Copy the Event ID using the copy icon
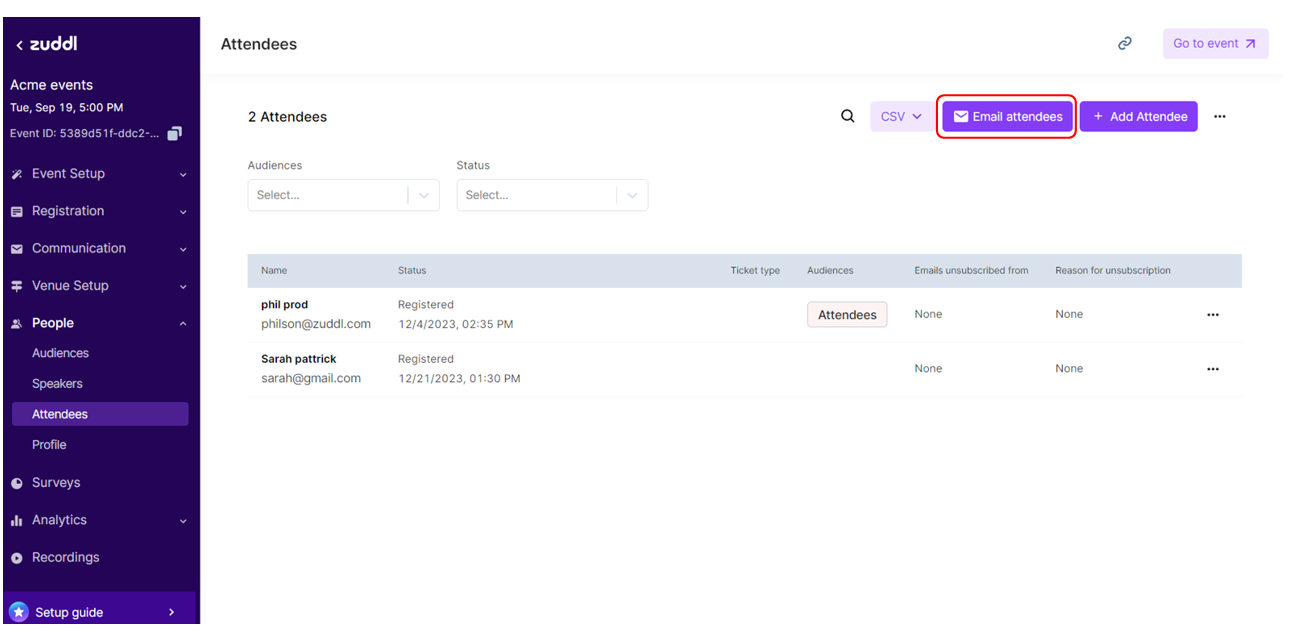1292x631 pixels. point(176,133)
